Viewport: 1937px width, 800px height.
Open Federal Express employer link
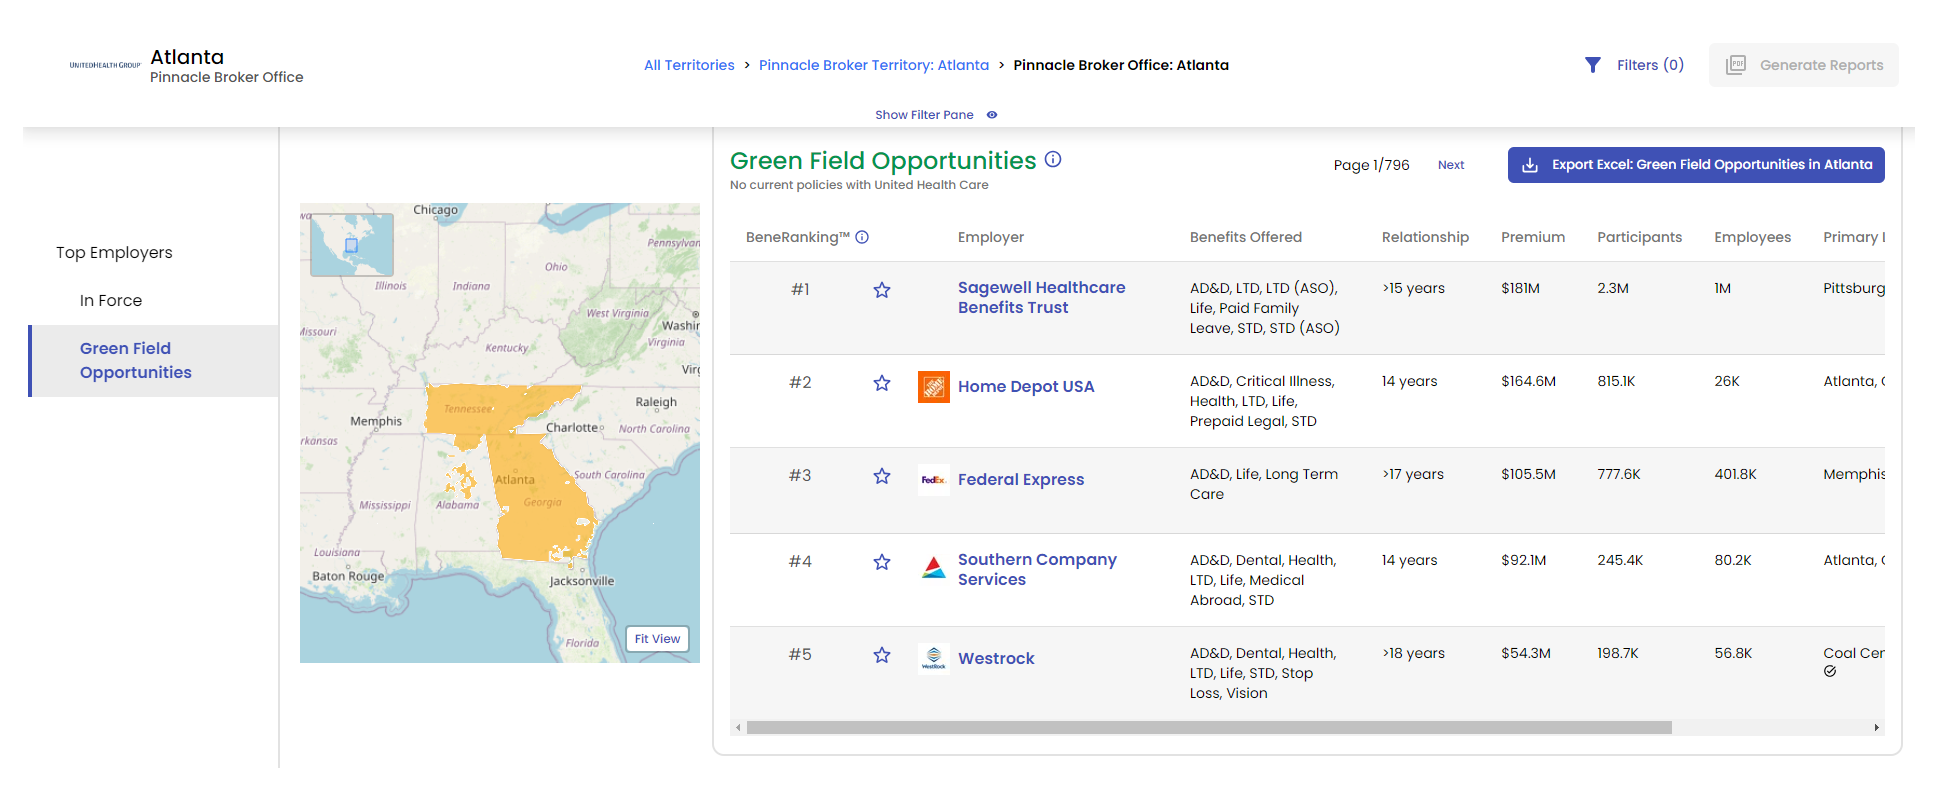point(1021,480)
